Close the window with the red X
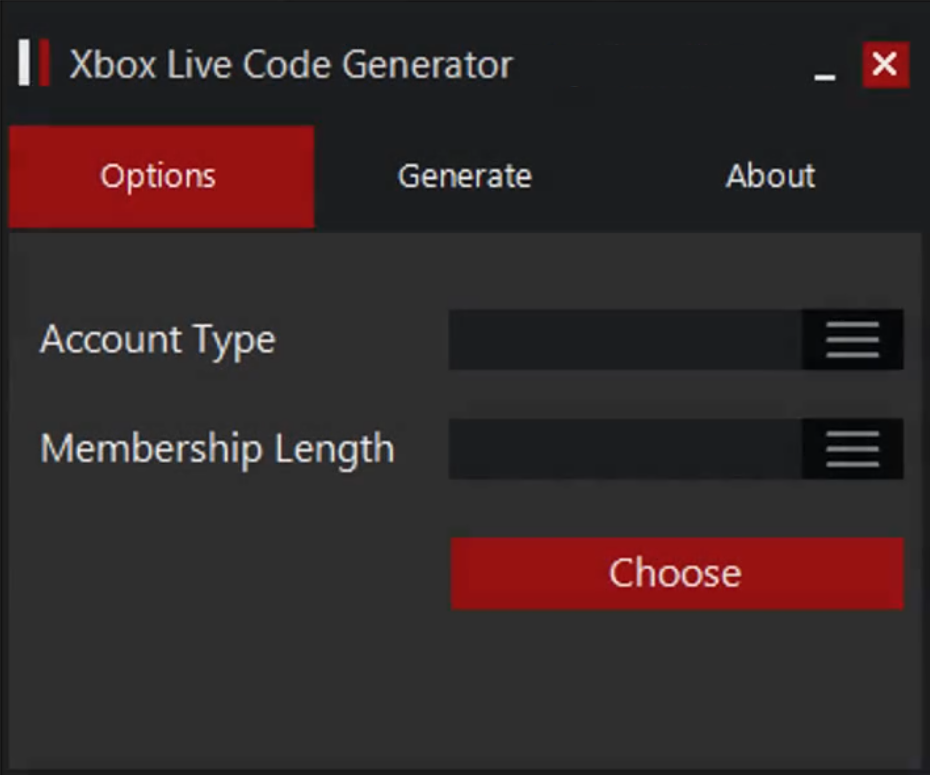This screenshot has width=930, height=775. (x=885, y=65)
